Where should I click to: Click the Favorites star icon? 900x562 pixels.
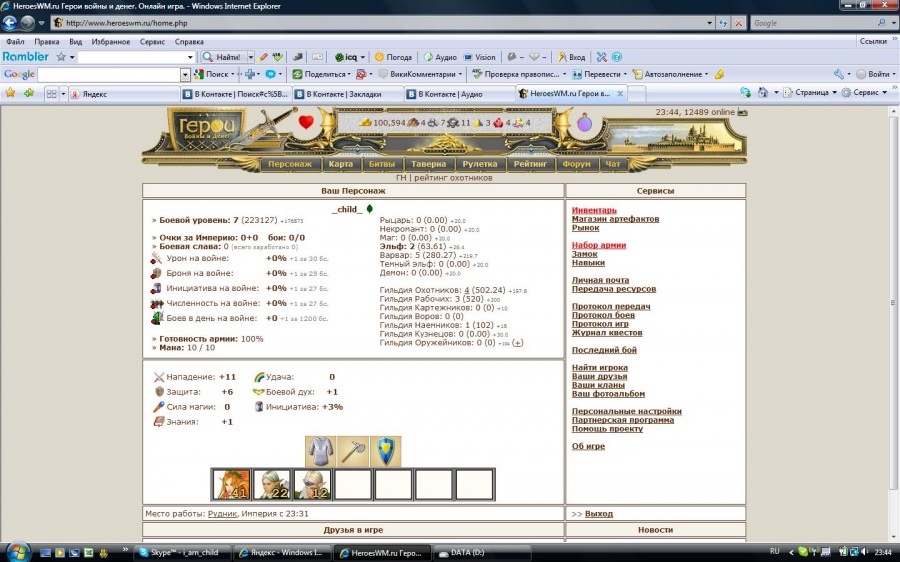tap(10, 93)
